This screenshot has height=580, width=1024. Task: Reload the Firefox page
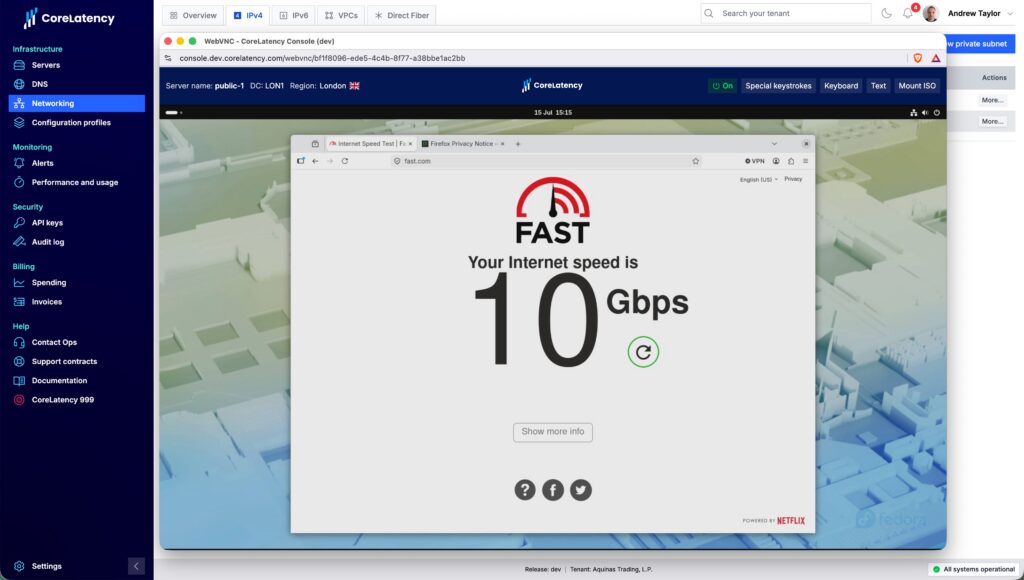pyautogui.click(x=345, y=161)
